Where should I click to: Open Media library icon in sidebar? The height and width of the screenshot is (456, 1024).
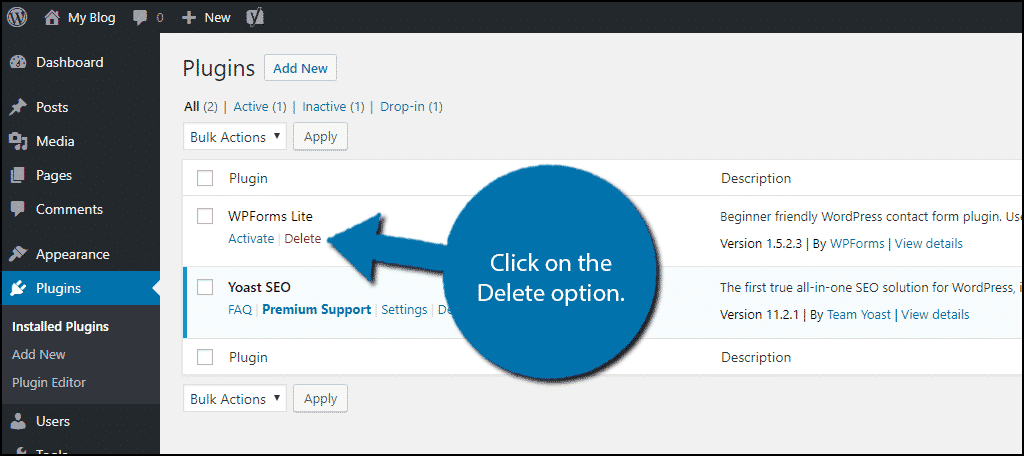pos(18,142)
